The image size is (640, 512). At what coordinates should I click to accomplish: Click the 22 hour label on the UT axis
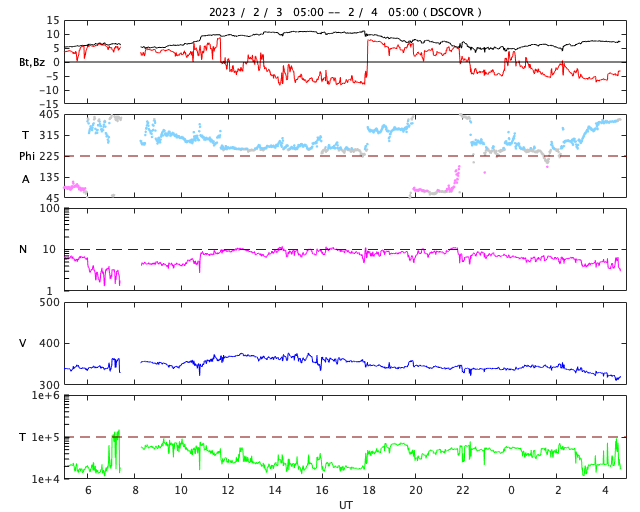[x=462, y=490]
